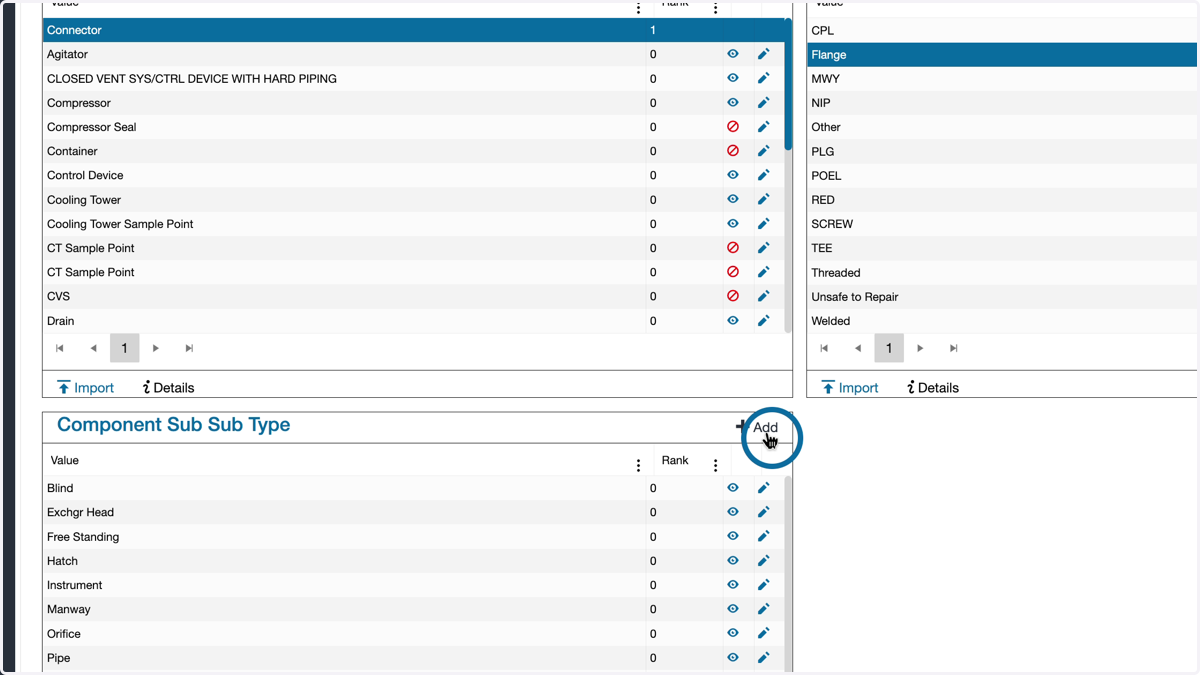
Task: Re-enable hidden Compressor Seal row
Action: click(733, 127)
